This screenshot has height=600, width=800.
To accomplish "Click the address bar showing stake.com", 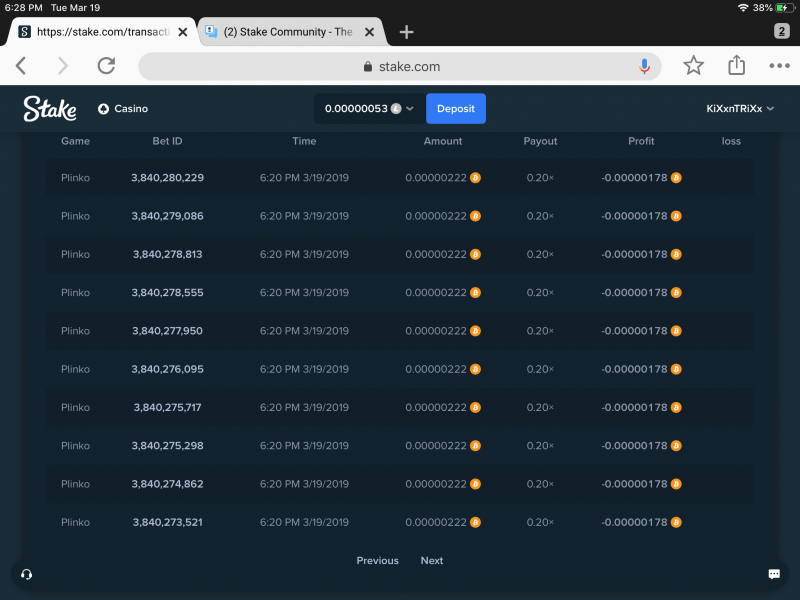I will click(400, 66).
